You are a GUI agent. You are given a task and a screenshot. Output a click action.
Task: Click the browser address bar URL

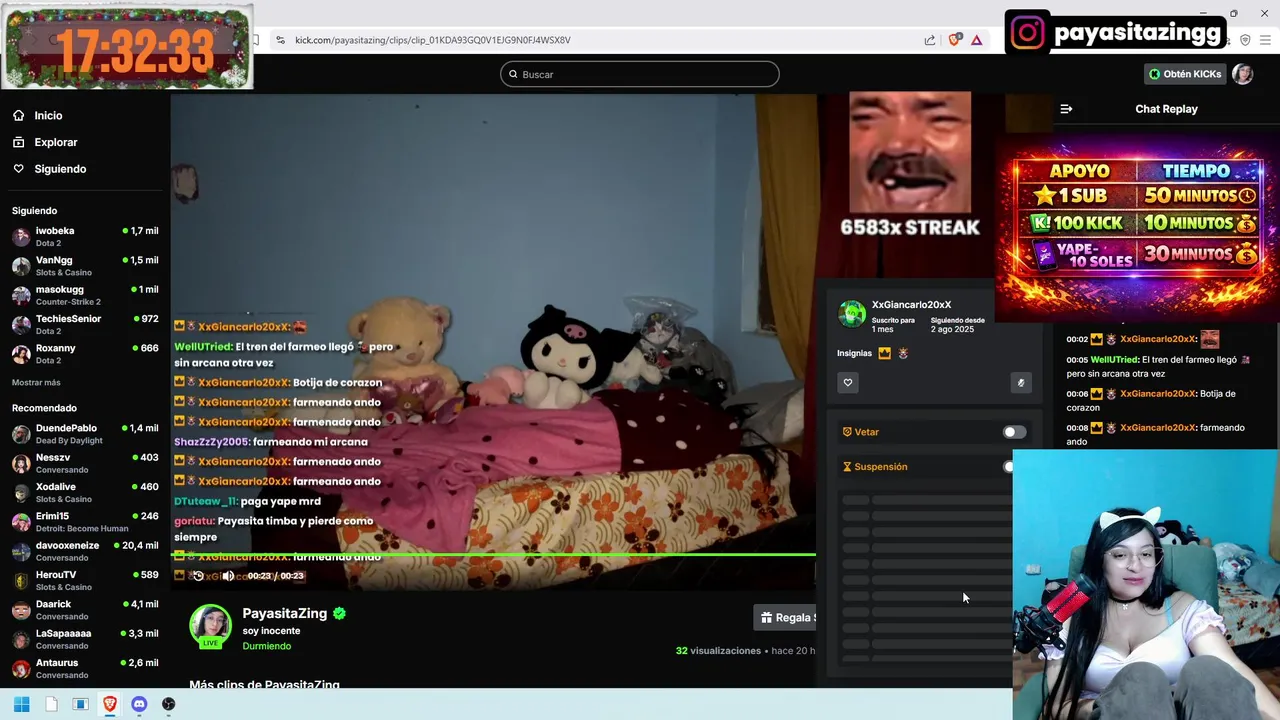click(x=433, y=40)
